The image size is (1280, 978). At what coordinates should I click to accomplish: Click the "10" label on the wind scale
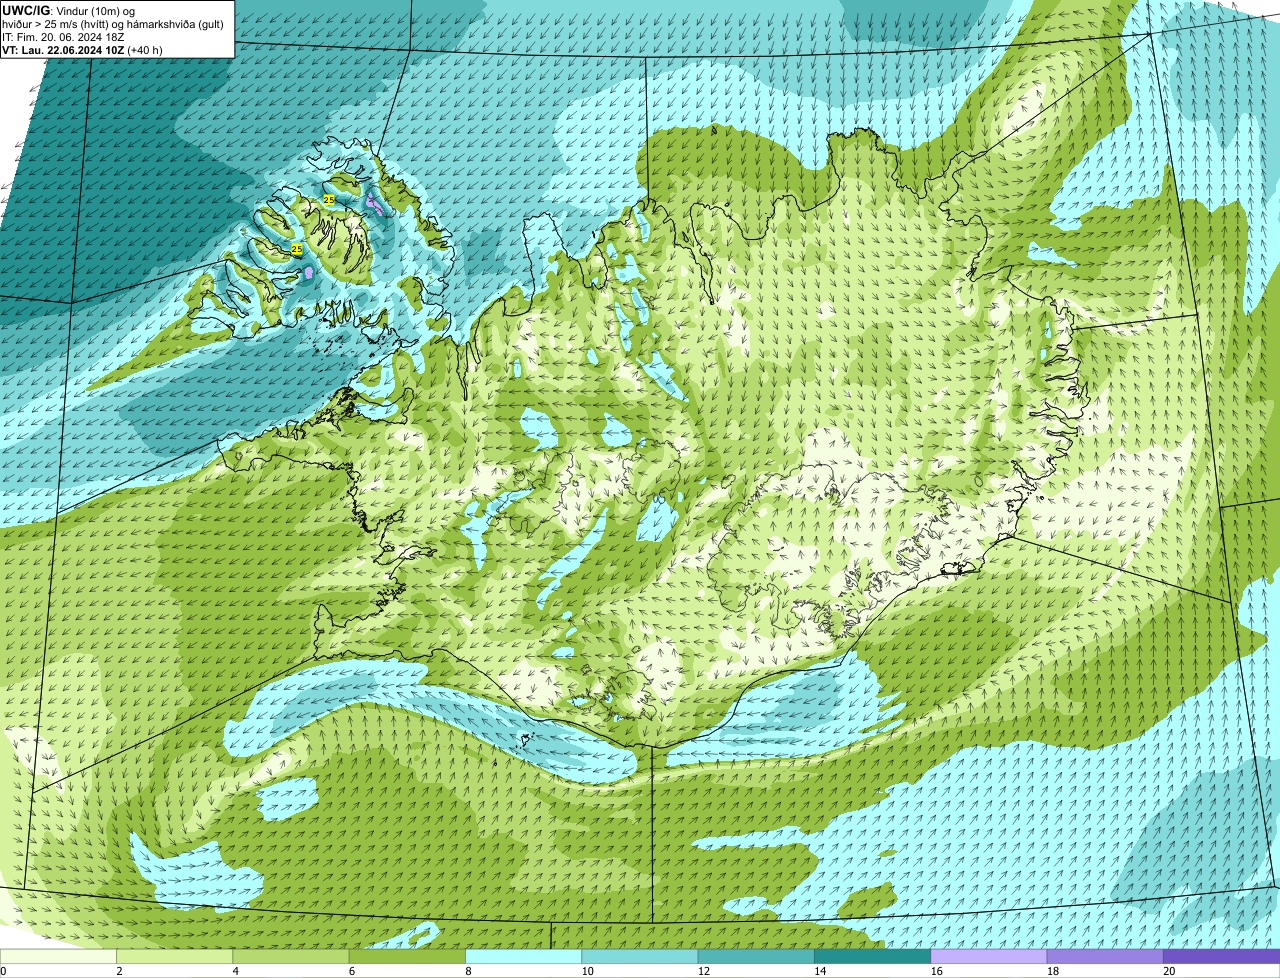[x=588, y=971]
